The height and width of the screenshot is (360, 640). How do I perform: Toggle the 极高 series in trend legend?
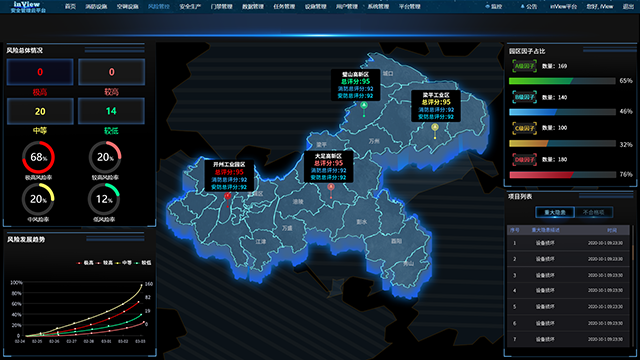click(x=86, y=263)
